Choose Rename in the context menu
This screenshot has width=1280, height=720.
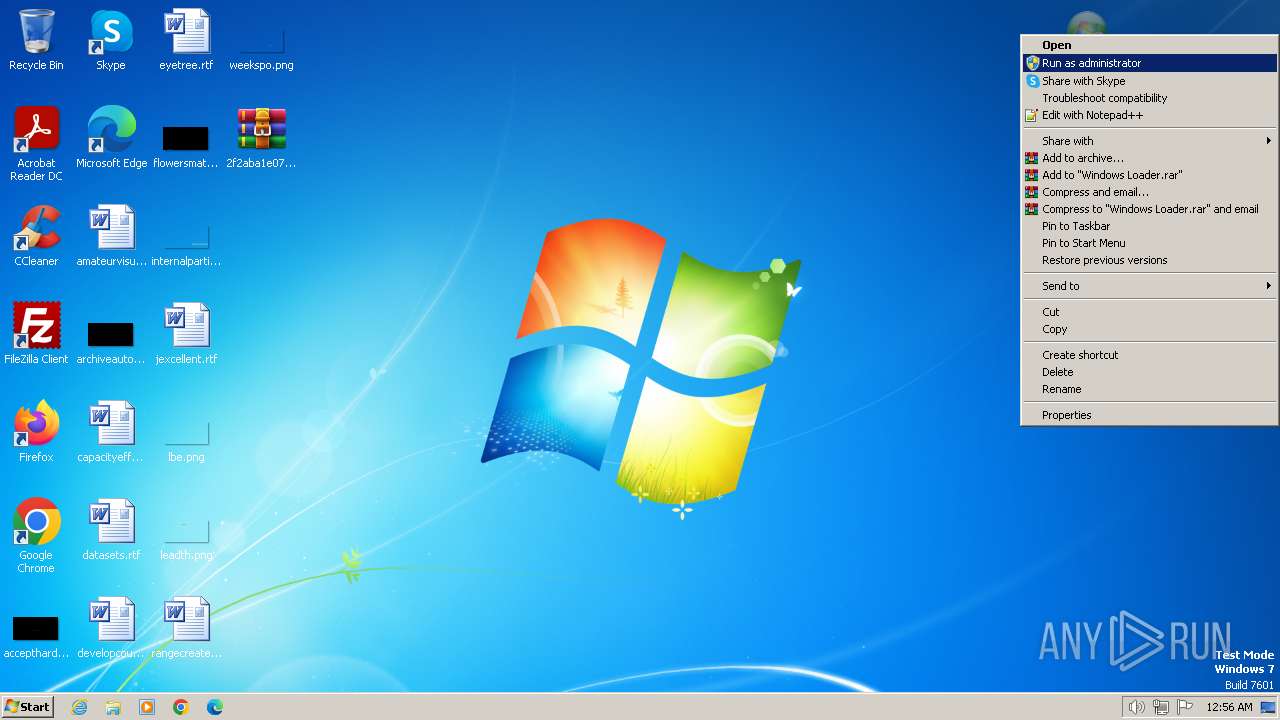tap(1149, 389)
